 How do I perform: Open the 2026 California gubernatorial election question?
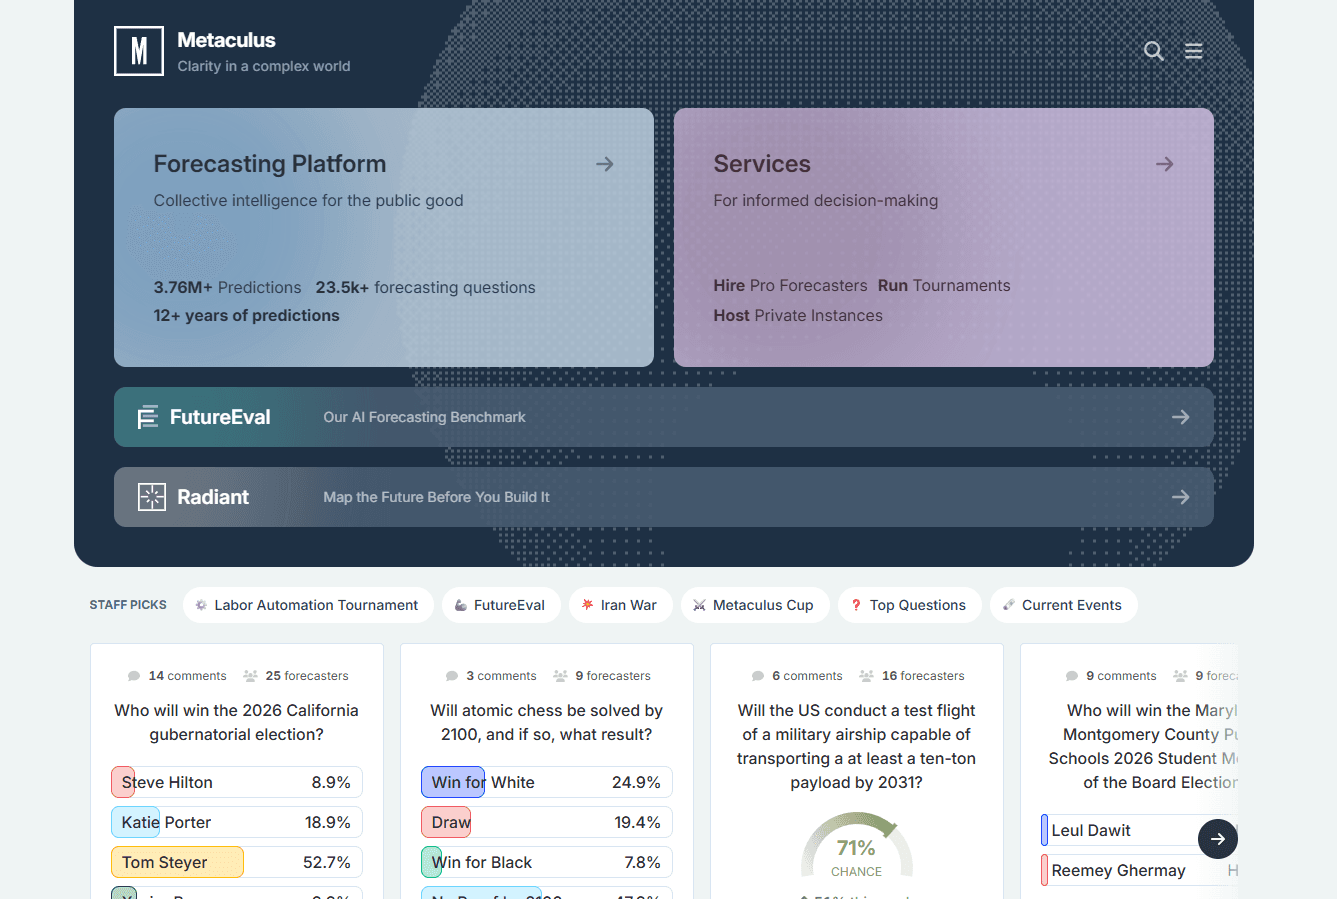coord(237,722)
